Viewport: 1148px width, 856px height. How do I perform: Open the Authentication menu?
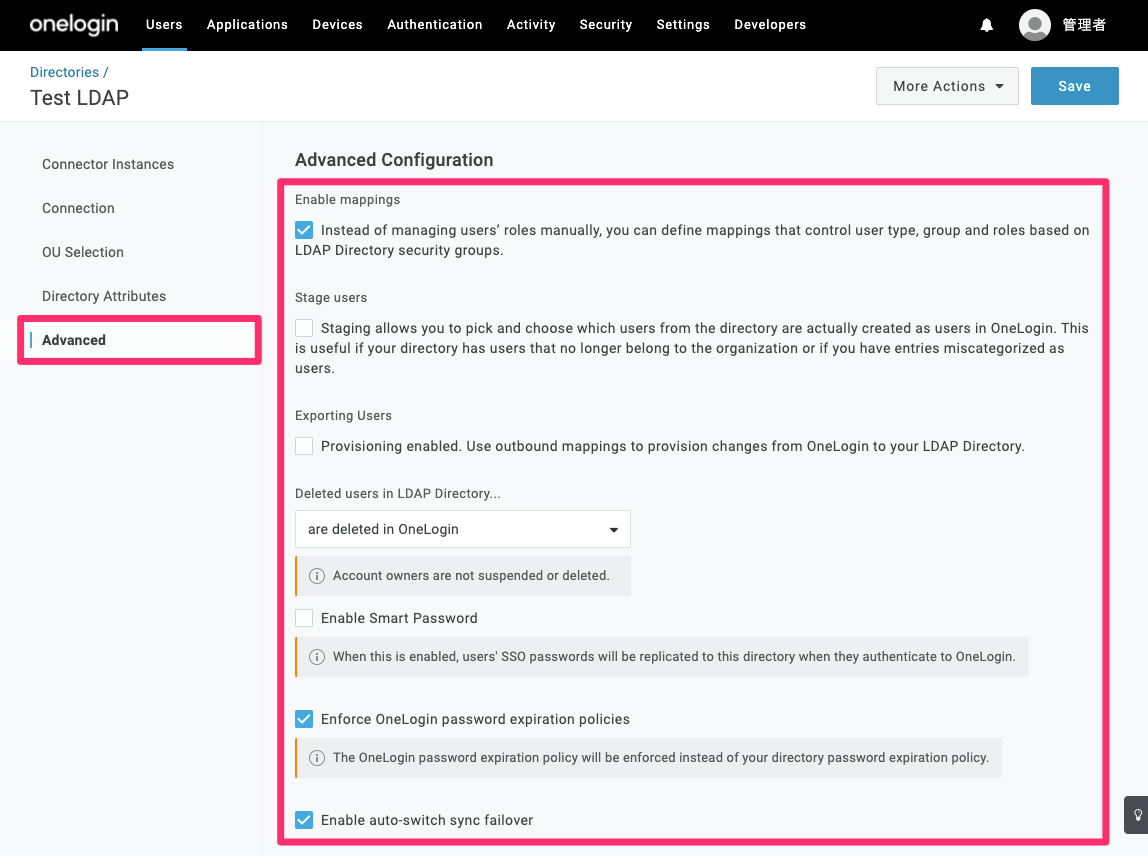tap(435, 25)
